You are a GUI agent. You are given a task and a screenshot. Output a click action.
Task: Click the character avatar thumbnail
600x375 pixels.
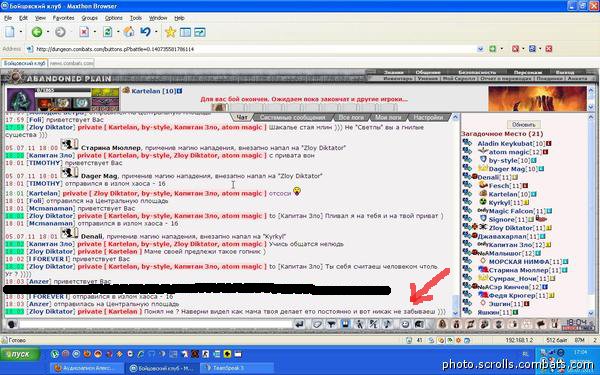click(21, 99)
